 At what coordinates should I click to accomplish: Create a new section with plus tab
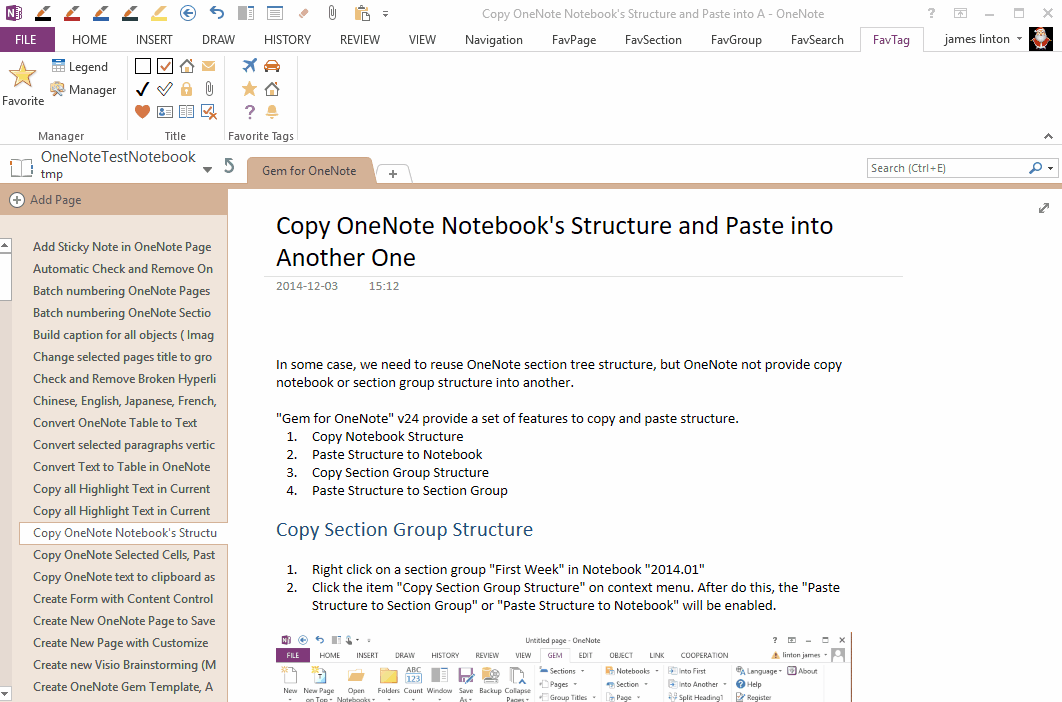(x=393, y=173)
